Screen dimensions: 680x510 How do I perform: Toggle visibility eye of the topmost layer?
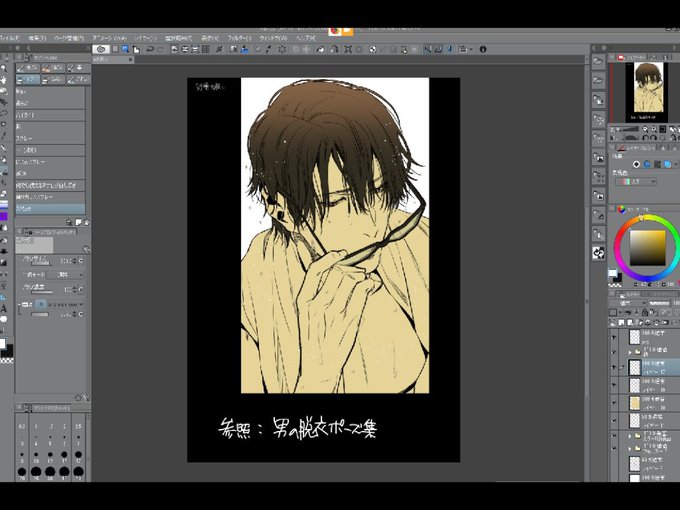[x=614, y=337]
